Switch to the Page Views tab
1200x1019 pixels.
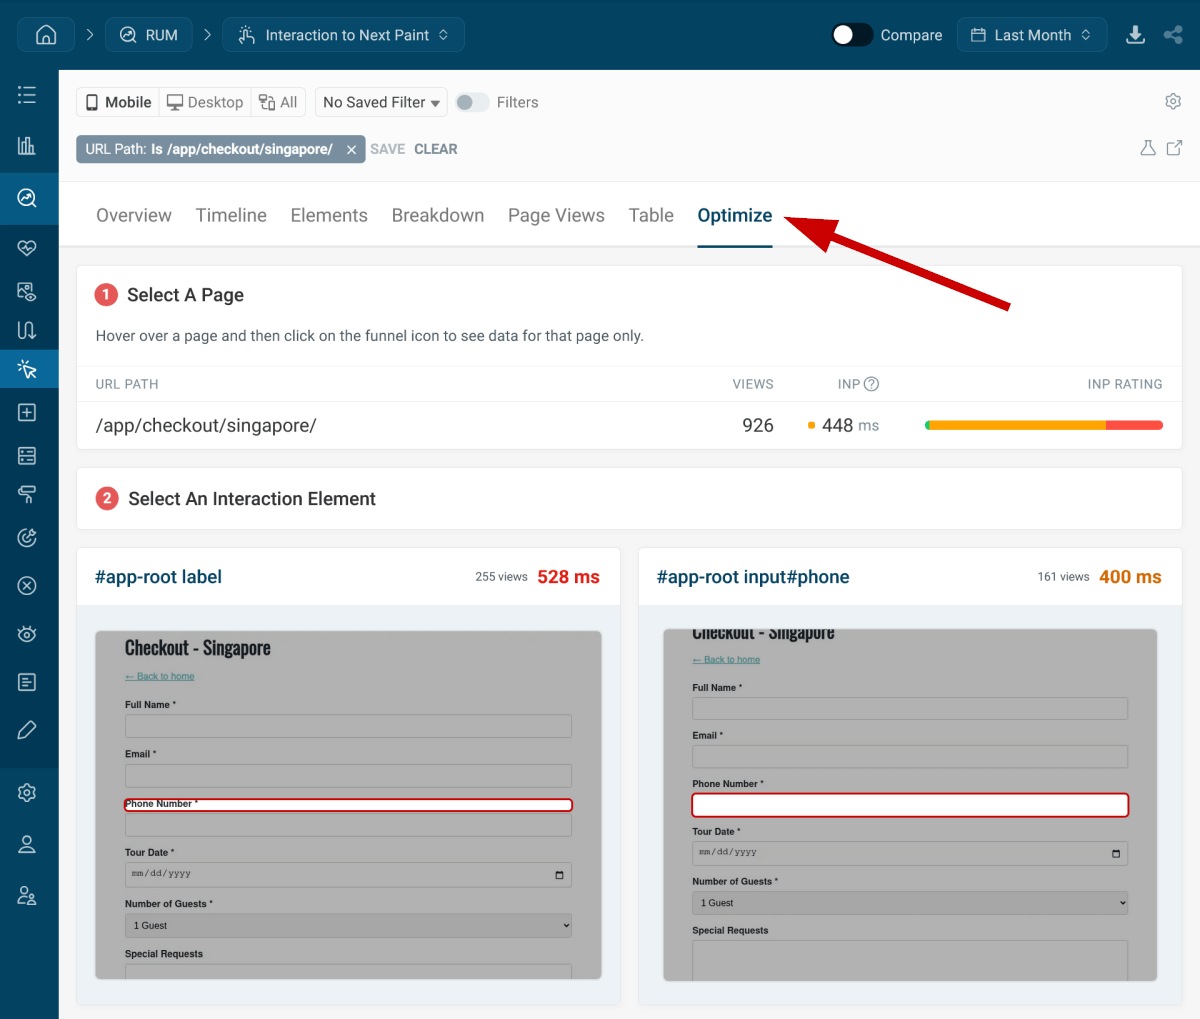click(x=556, y=215)
